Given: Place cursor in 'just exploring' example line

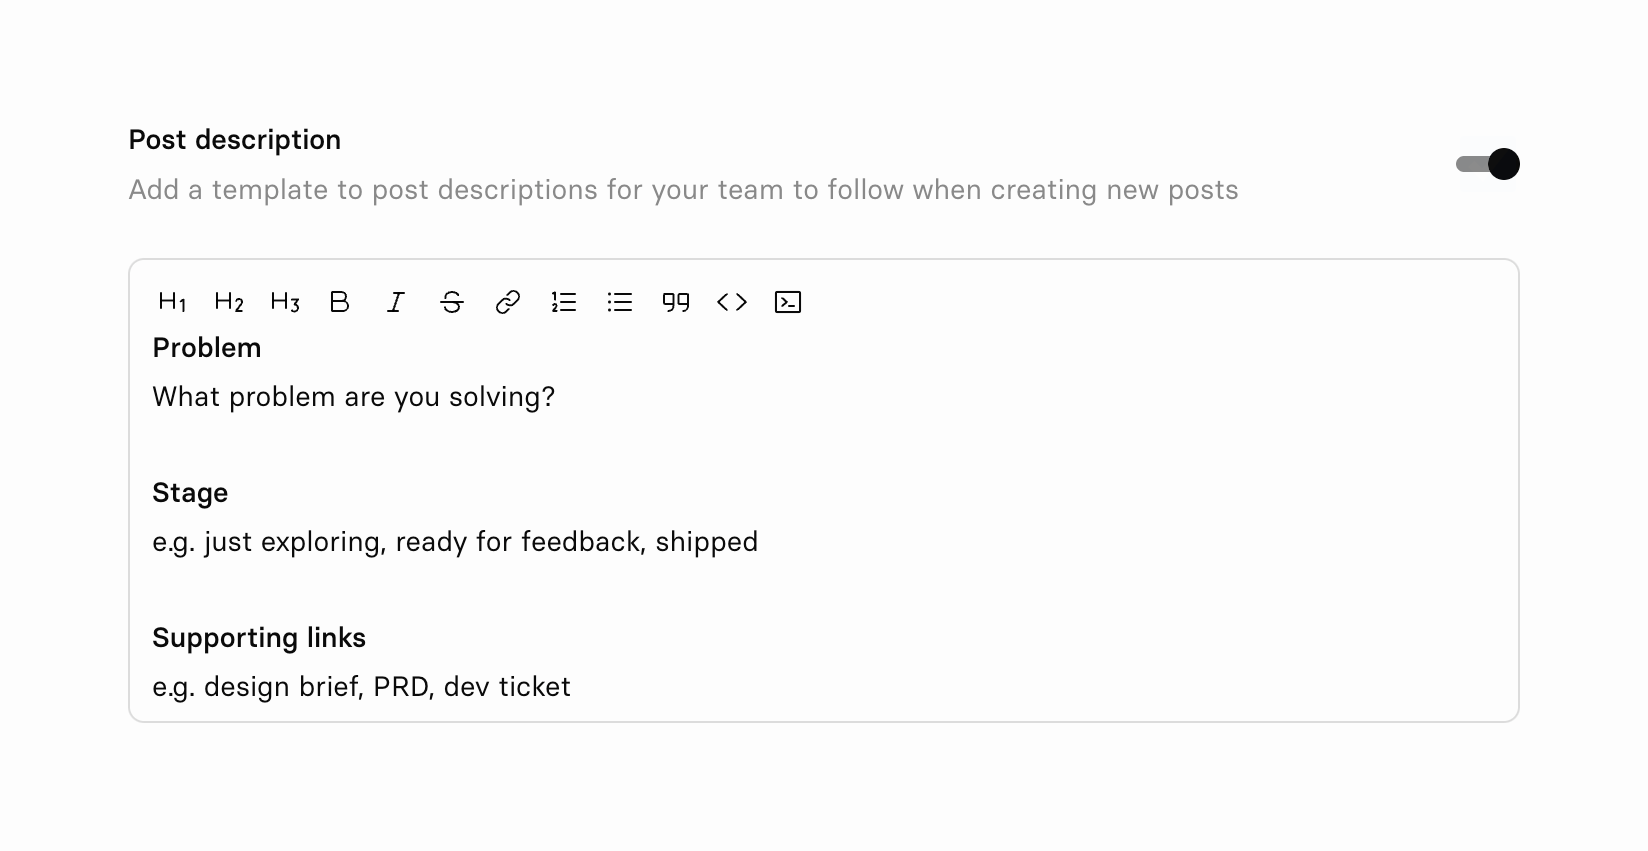Looking at the screenshot, I should click(x=455, y=542).
